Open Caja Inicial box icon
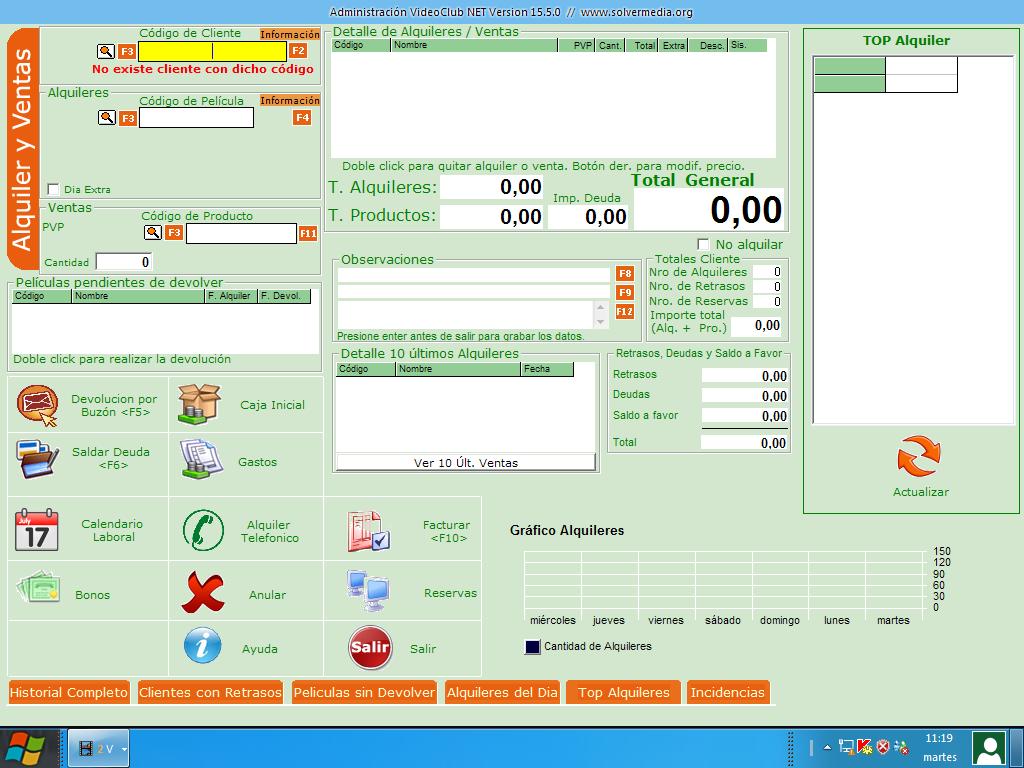This screenshot has height=768, width=1024. click(198, 405)
